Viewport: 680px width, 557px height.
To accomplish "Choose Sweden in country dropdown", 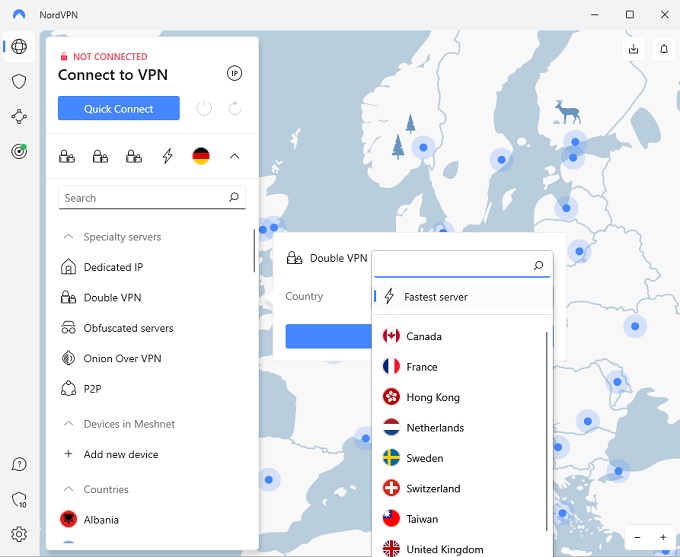I will [460, 458].
